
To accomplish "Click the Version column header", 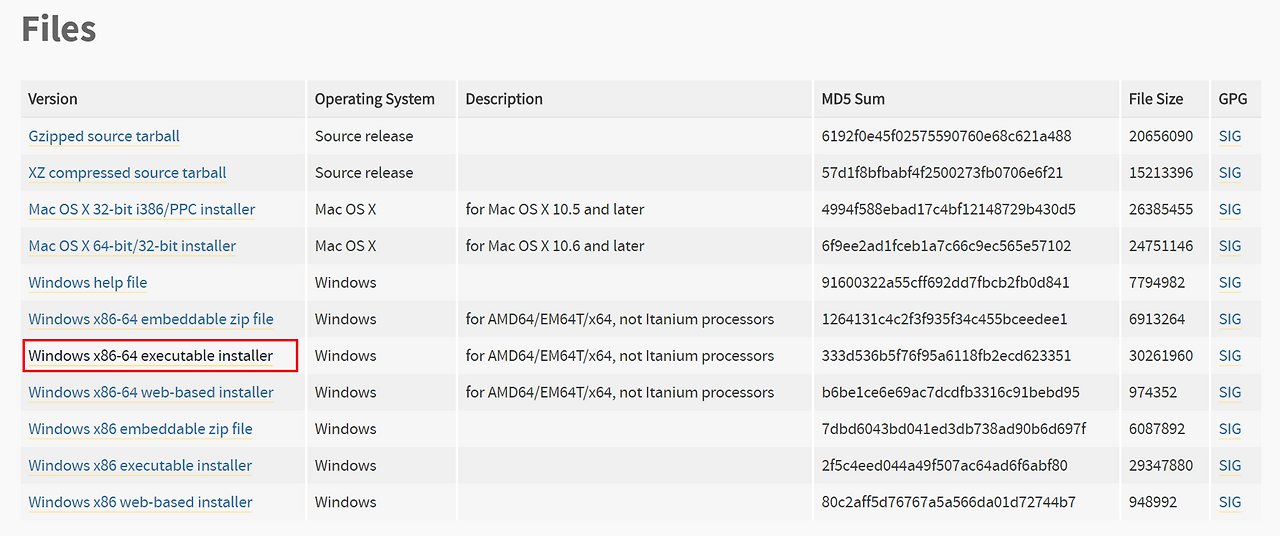I will 53,99.
